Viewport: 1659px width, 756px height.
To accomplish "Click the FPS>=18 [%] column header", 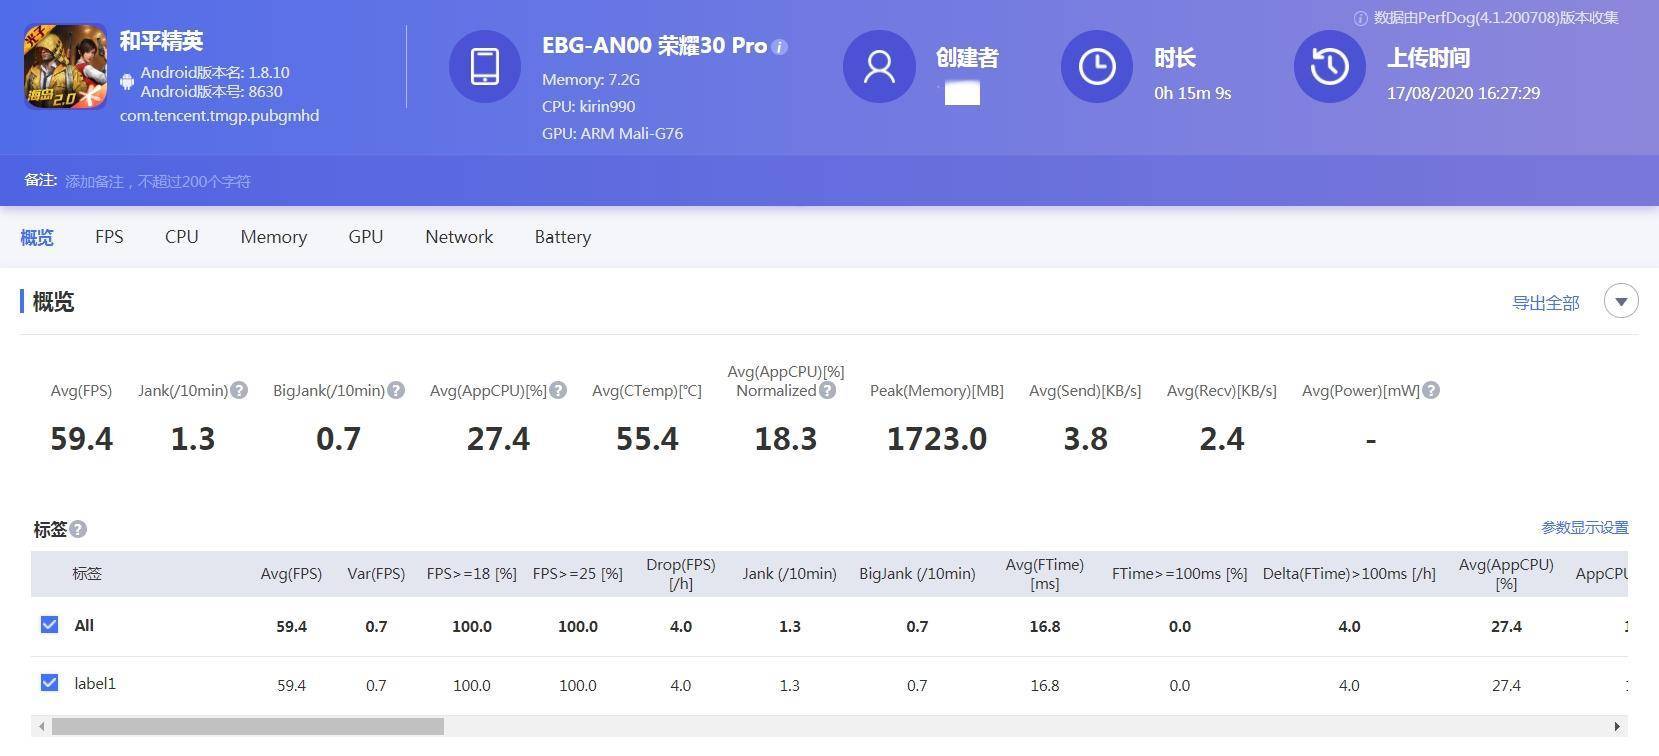I will point(472,574).
